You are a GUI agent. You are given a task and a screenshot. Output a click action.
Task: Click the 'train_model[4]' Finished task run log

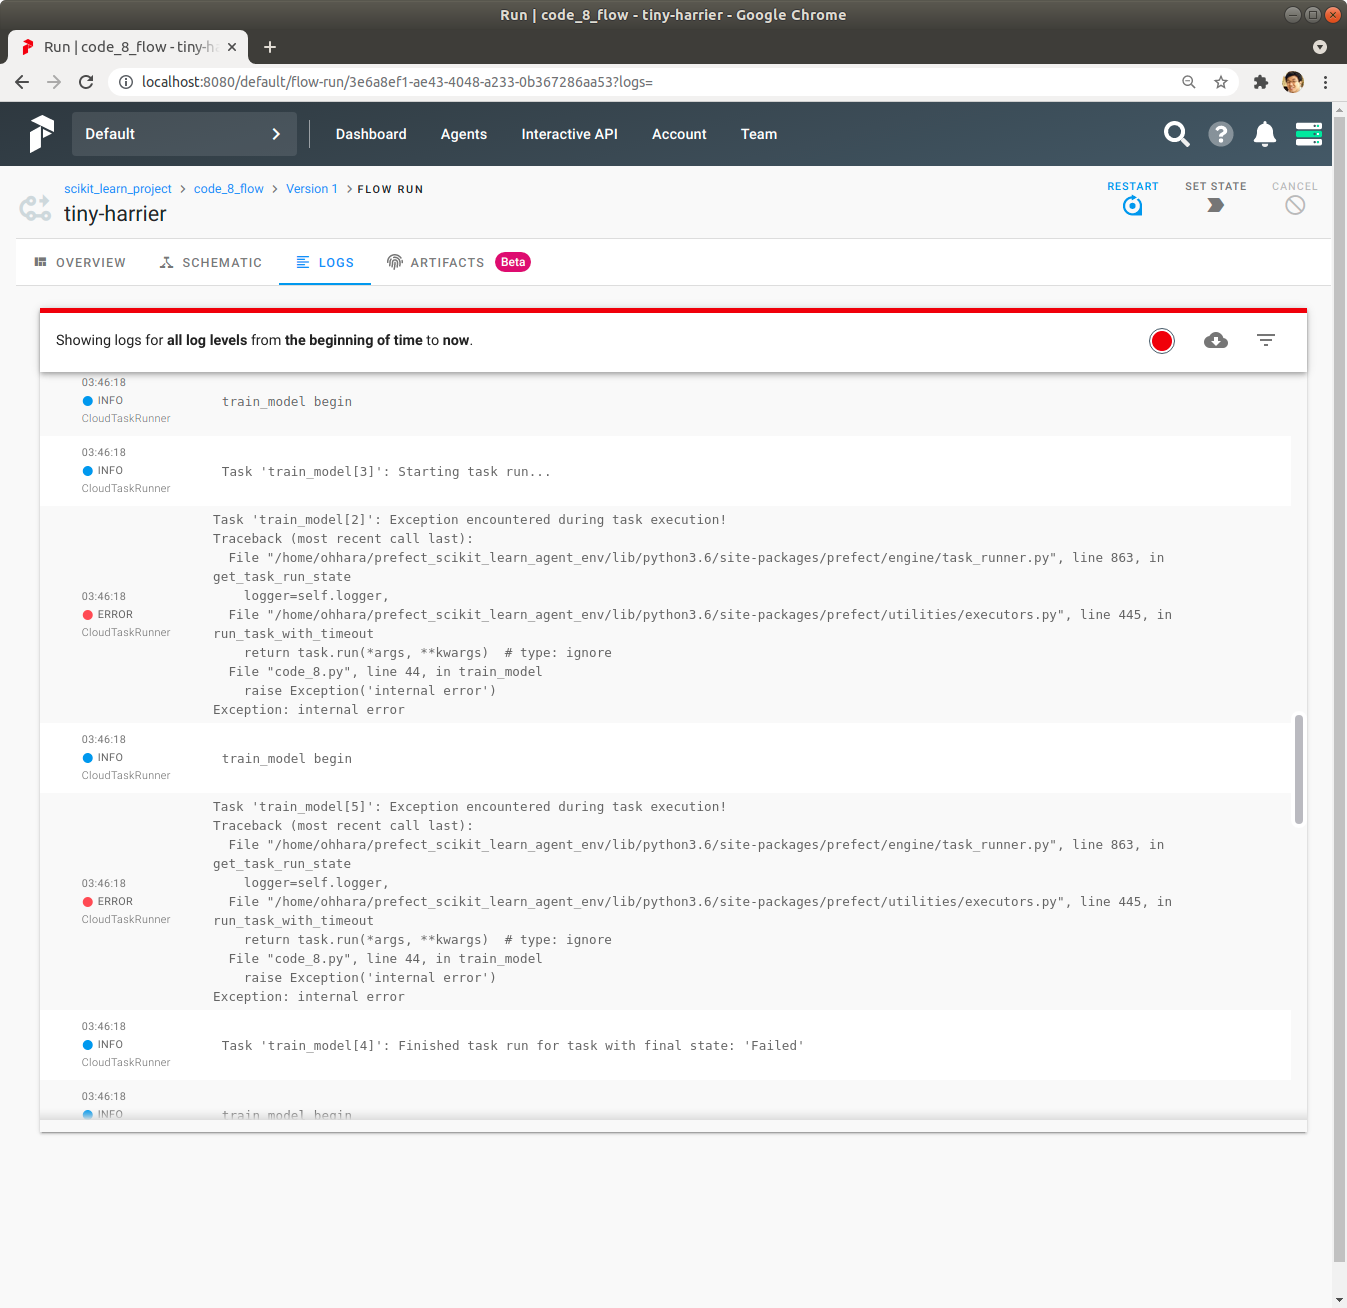pos(665,1045)
